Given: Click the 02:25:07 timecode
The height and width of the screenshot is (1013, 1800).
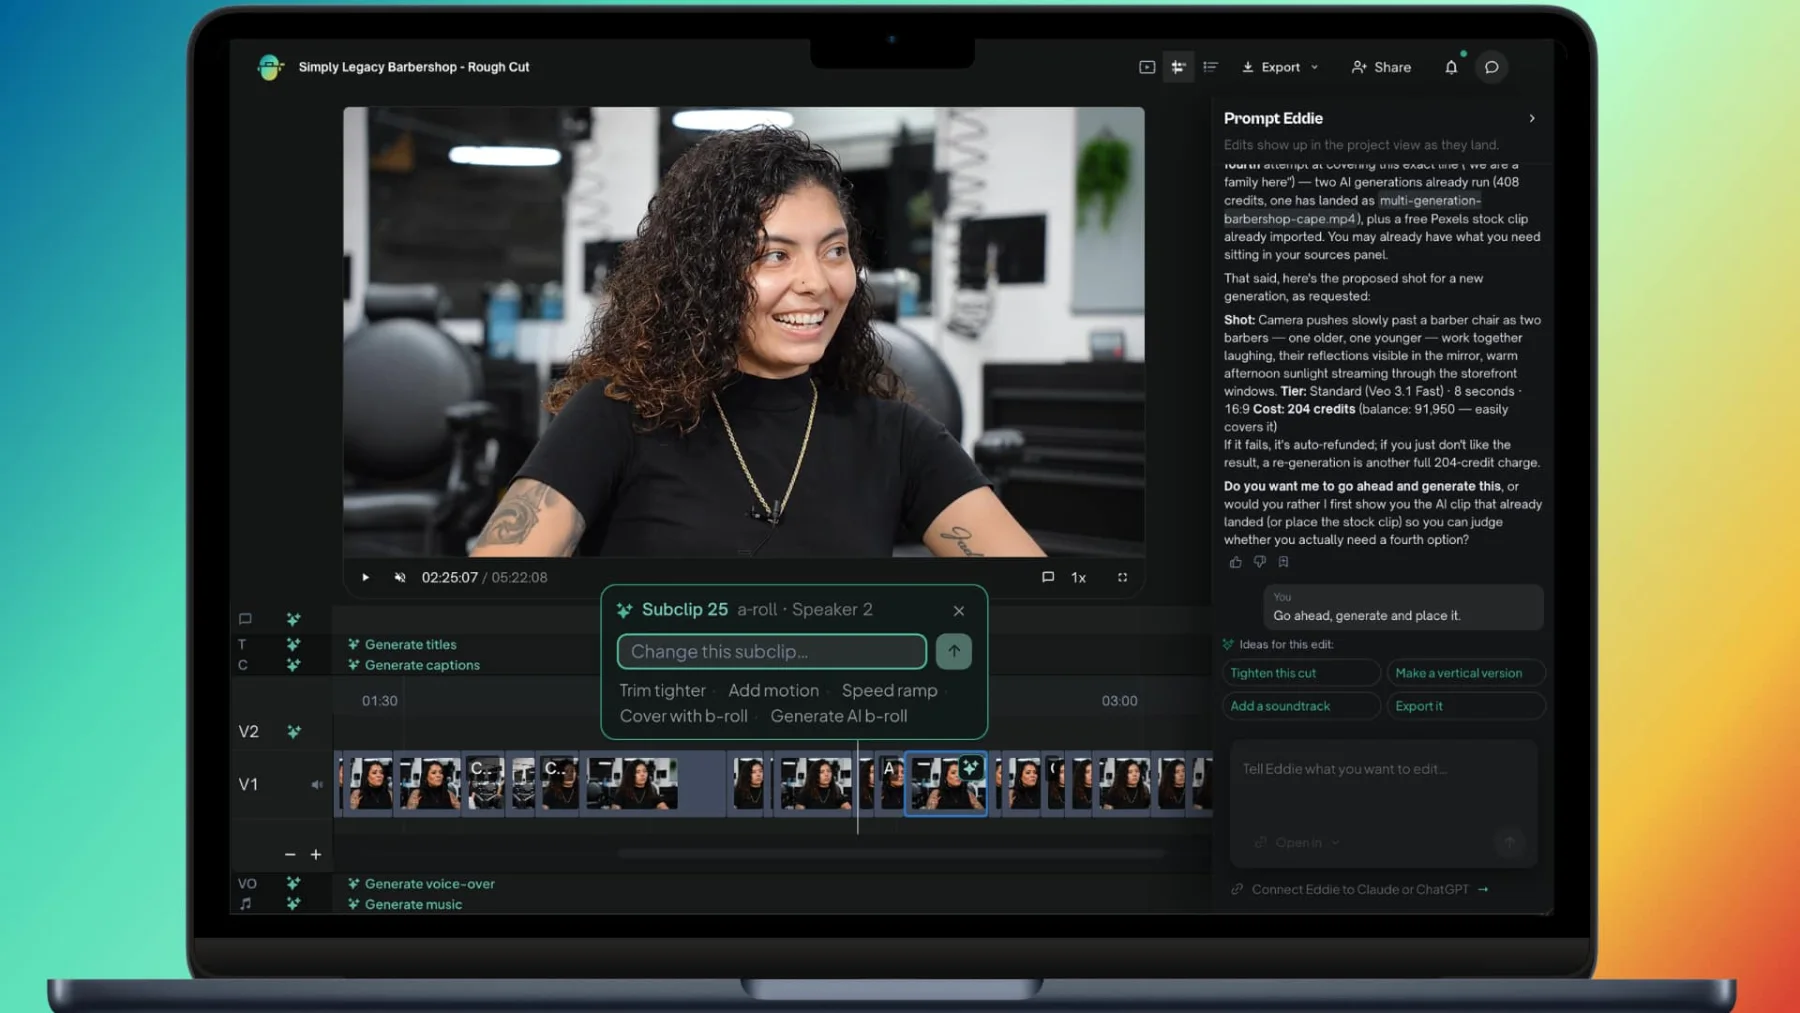Looking at the screenshot, I should (449, 577).
